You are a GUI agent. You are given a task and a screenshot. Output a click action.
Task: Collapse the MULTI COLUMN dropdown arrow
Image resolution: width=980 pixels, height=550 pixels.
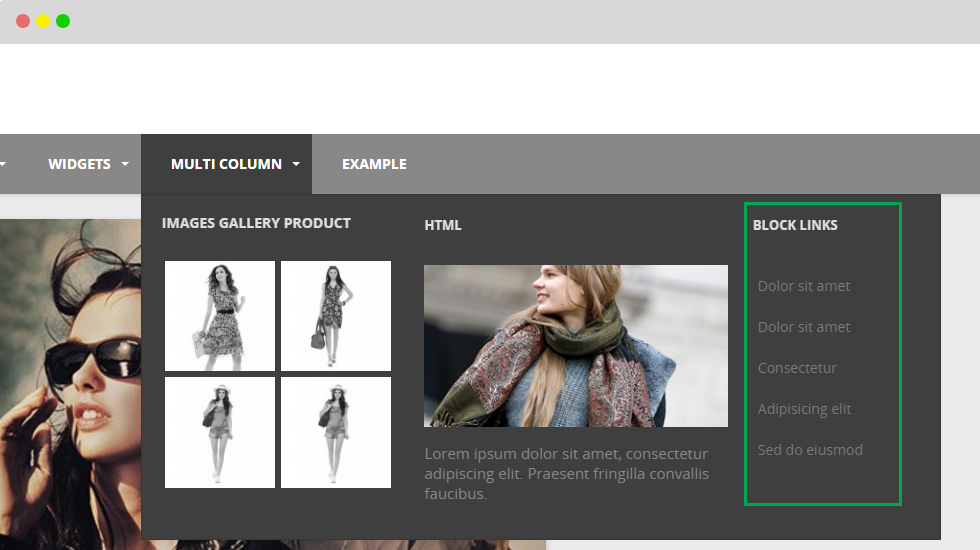click(296, 164)
